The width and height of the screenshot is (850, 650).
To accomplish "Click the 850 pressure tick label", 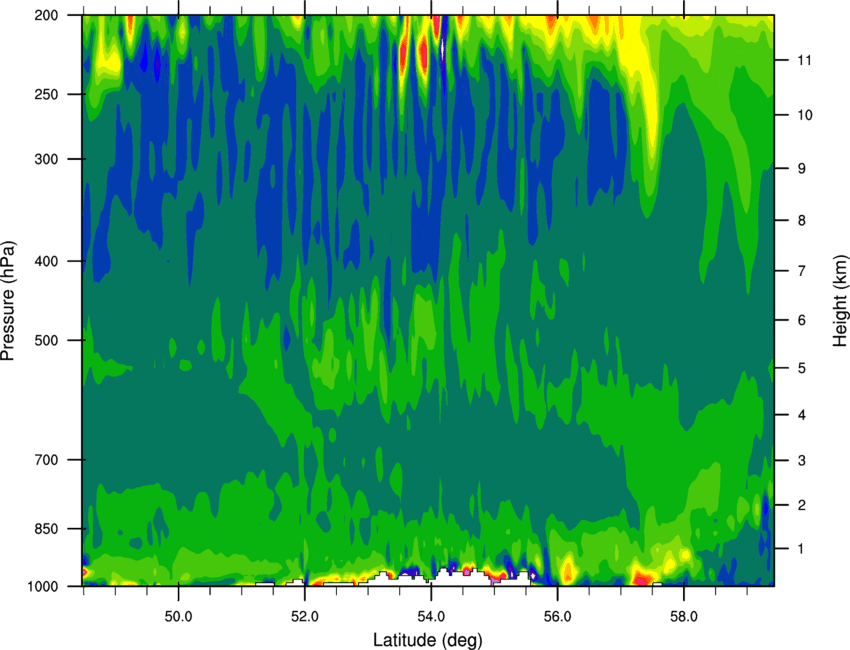I will point(47,529).
